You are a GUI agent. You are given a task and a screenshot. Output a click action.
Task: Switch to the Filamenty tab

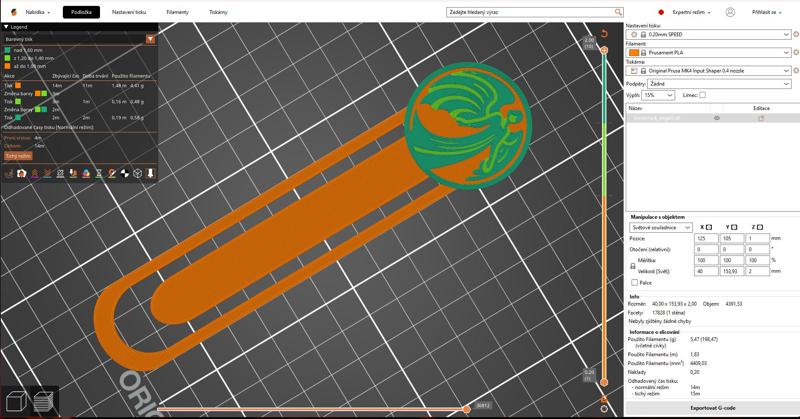(178, 12)
